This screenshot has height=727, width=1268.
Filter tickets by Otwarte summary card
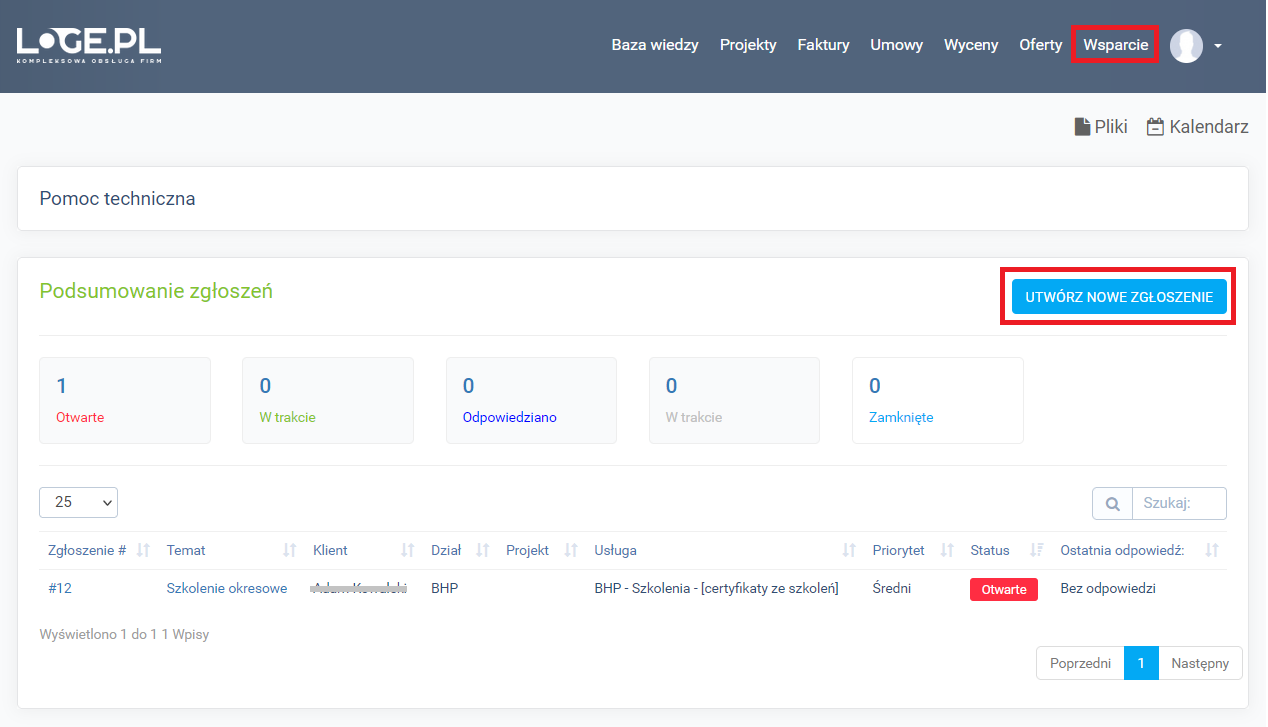(124, 400)
